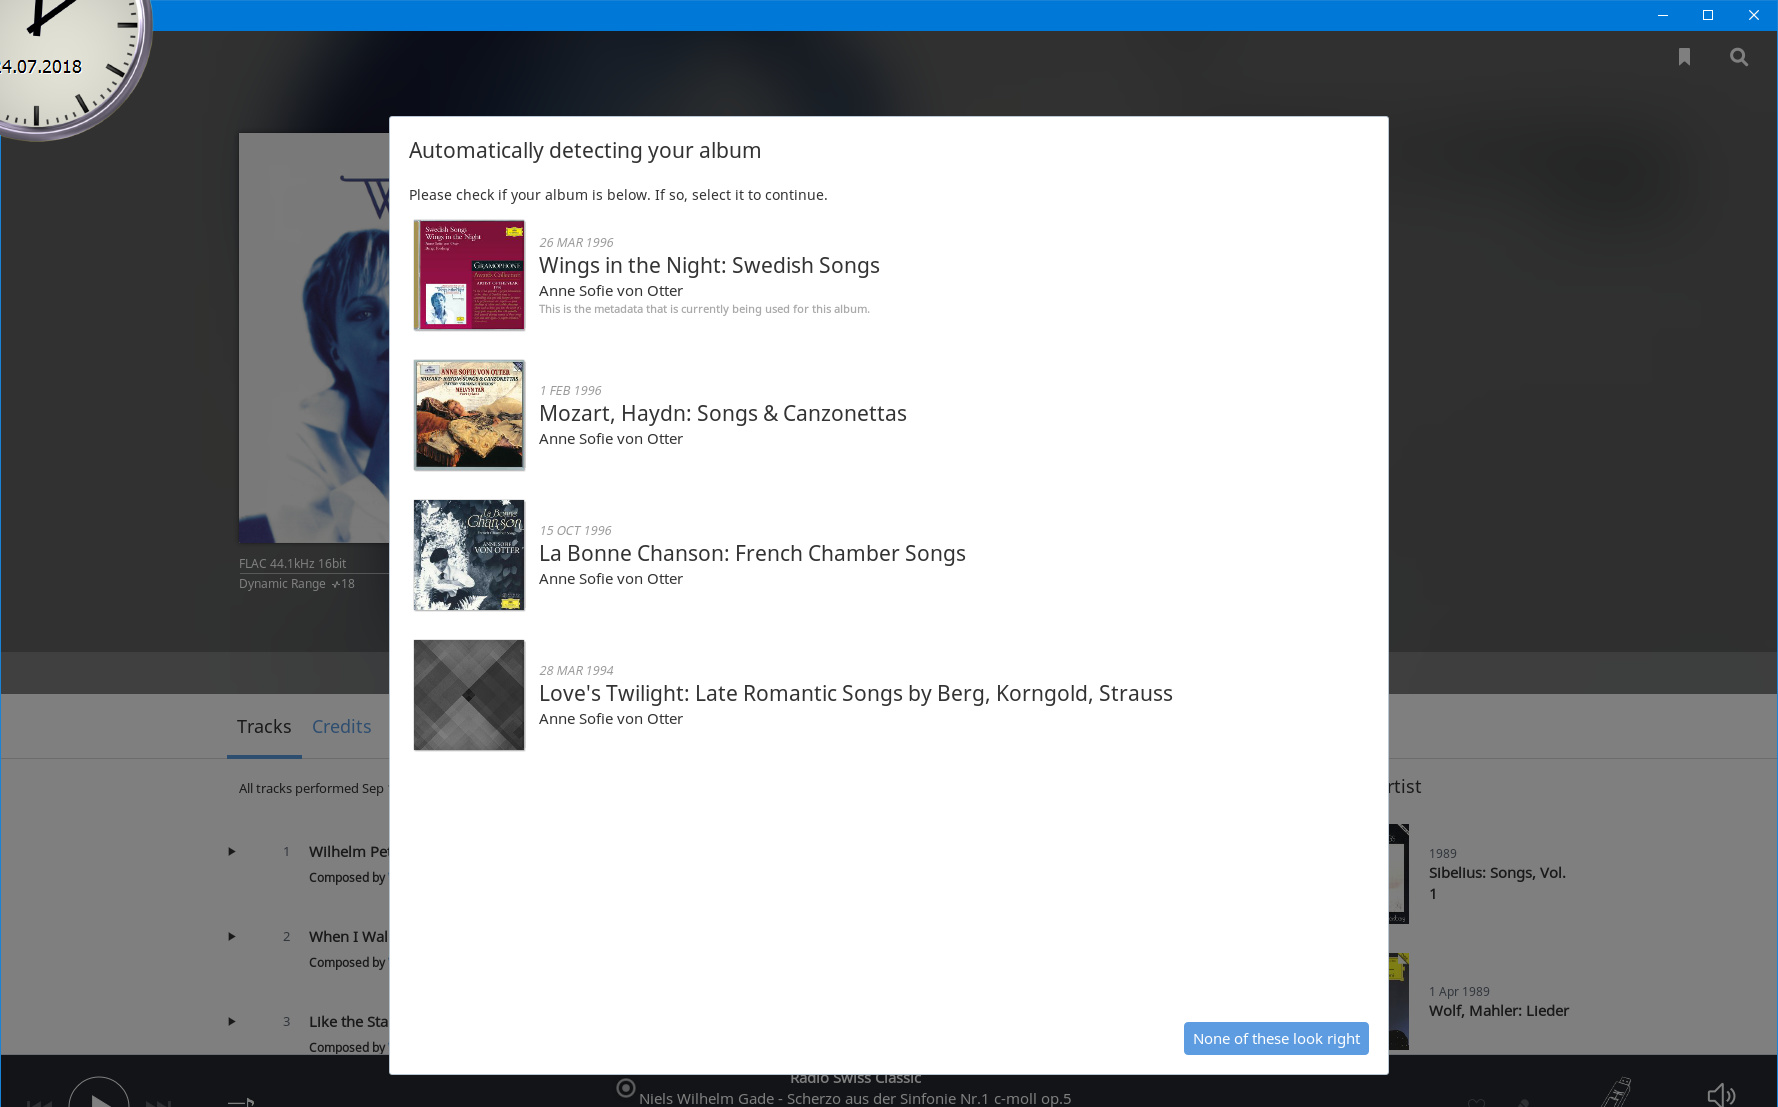The height and width of the screenshot is (1107, 1778).
Task: Open the search magnifier icon
Action: click(x=1739, y=57)
